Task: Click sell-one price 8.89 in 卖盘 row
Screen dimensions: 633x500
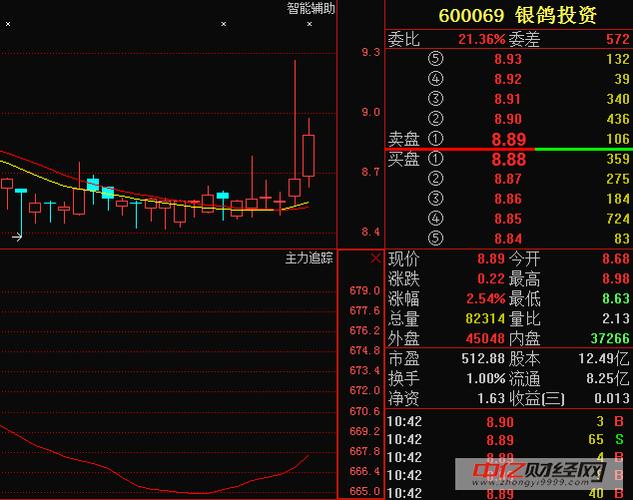Action: click(509, 140)
